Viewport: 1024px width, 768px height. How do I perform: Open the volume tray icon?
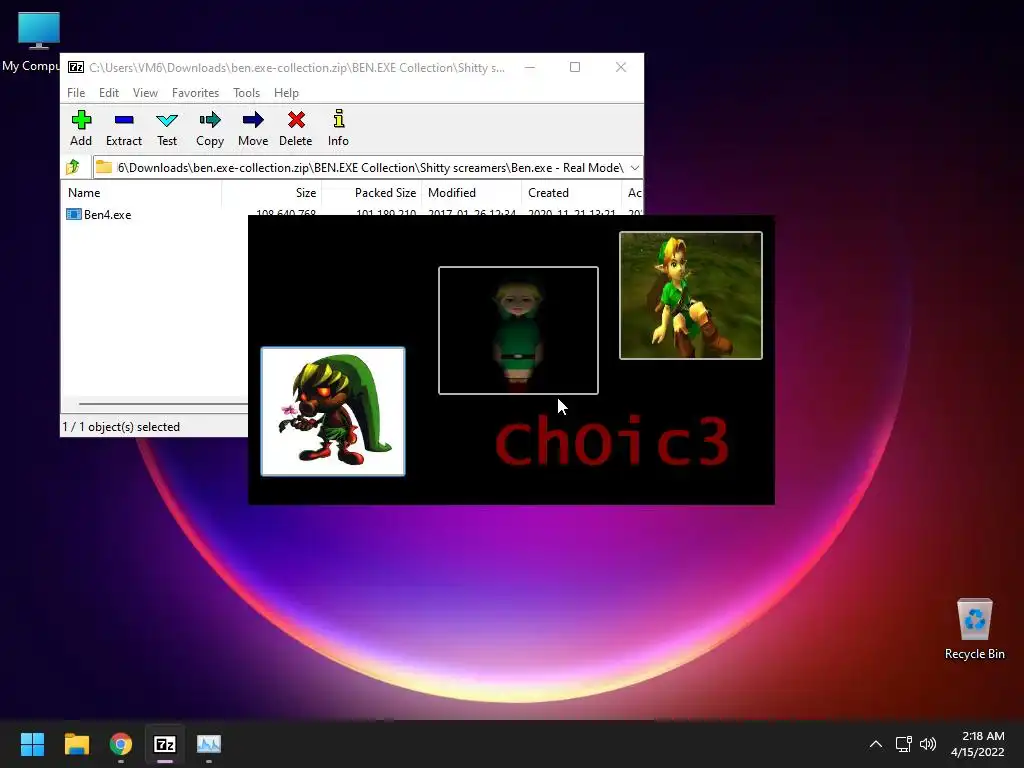point(927,744)
